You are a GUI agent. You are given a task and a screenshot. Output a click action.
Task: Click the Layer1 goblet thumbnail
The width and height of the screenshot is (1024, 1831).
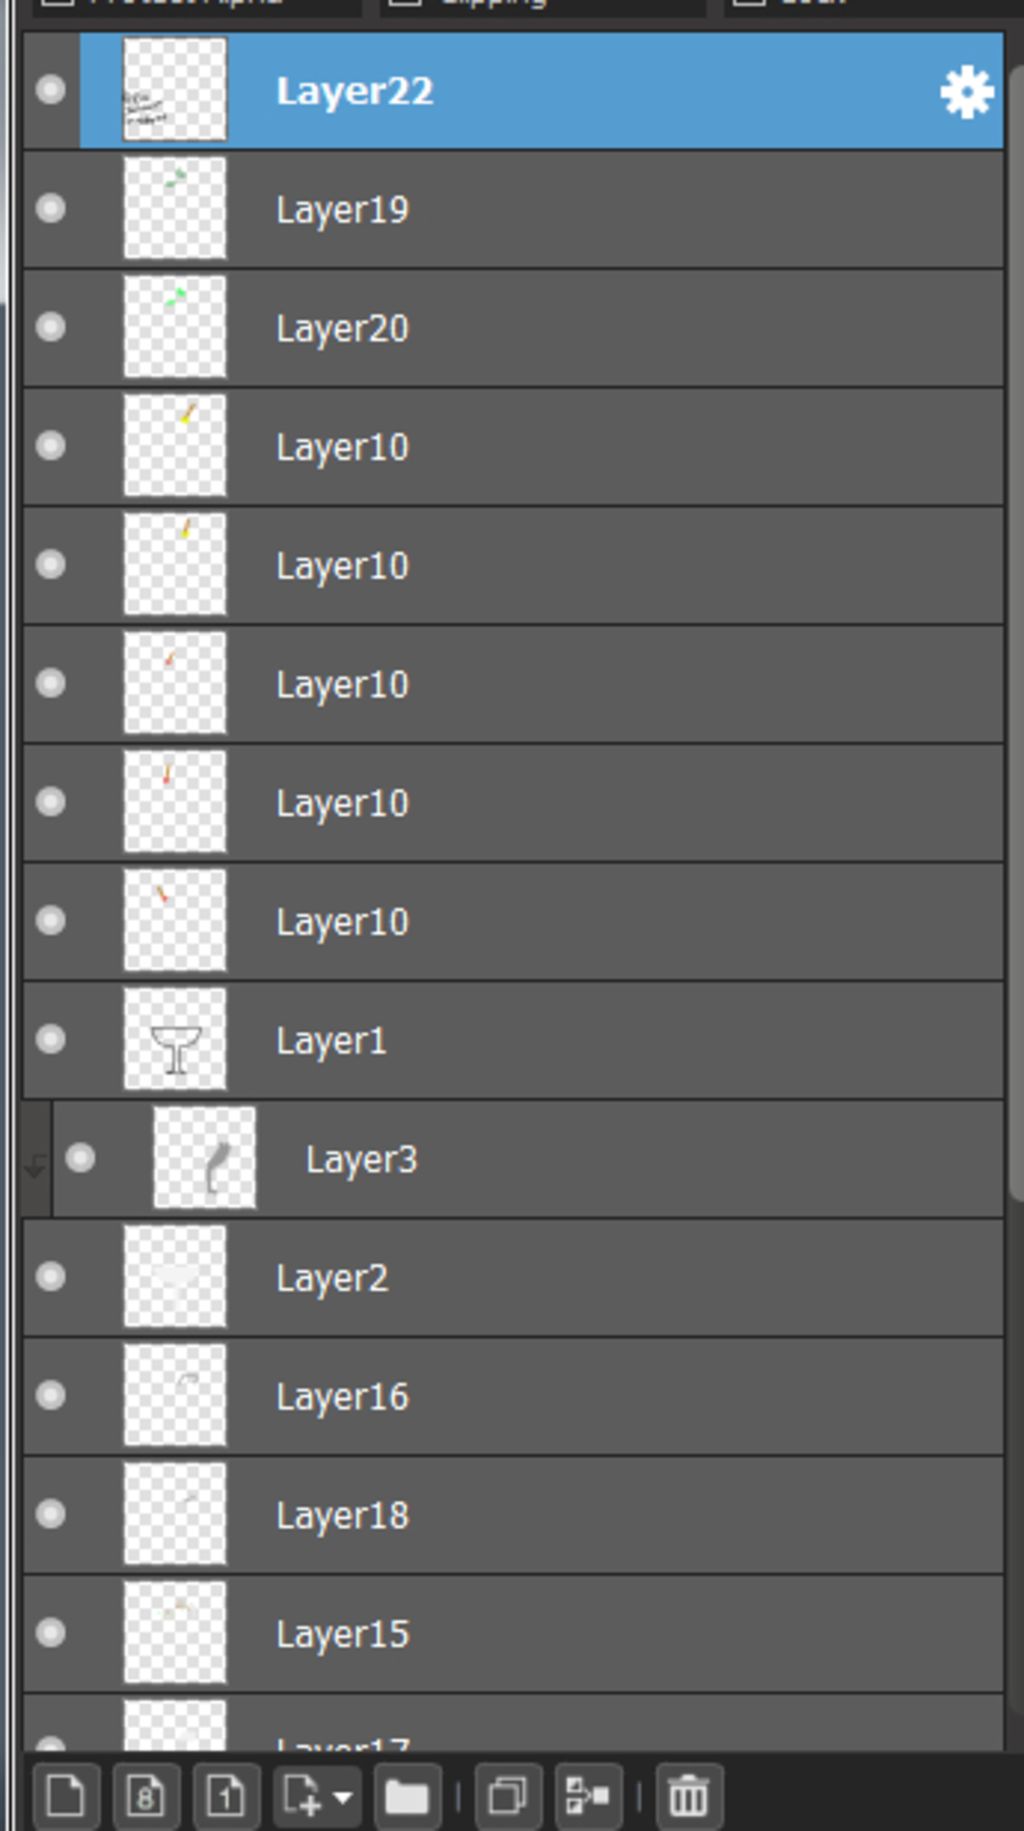(x=175, y=1039)
